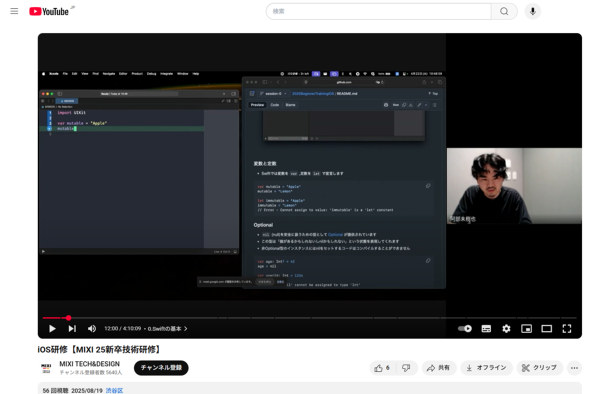Click the search magnifier button
This screenshot has height=394, width=590.
(504, 11)
